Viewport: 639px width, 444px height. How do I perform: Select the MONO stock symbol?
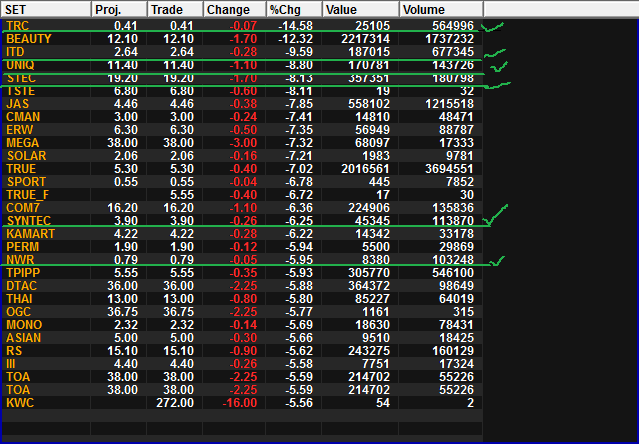(24, 325)
